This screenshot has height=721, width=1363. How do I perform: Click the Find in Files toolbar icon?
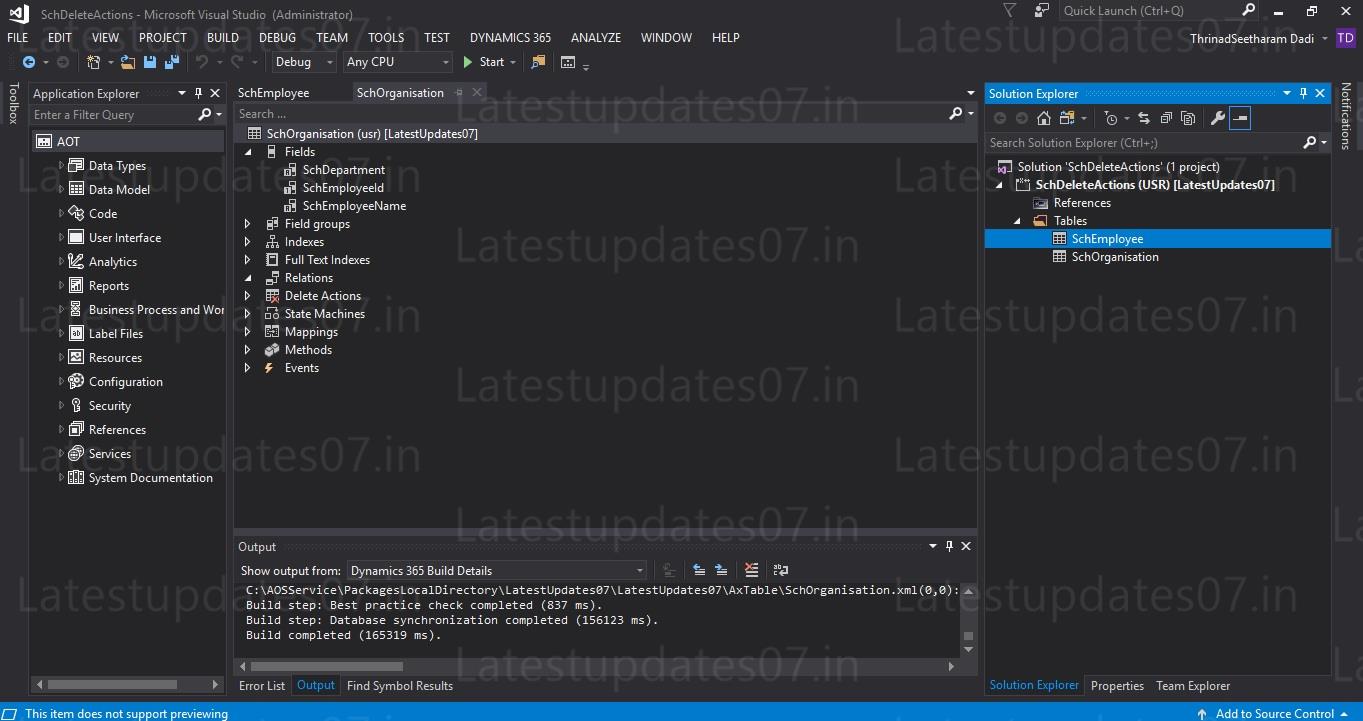pyautogui.click(x=539, y=62)
